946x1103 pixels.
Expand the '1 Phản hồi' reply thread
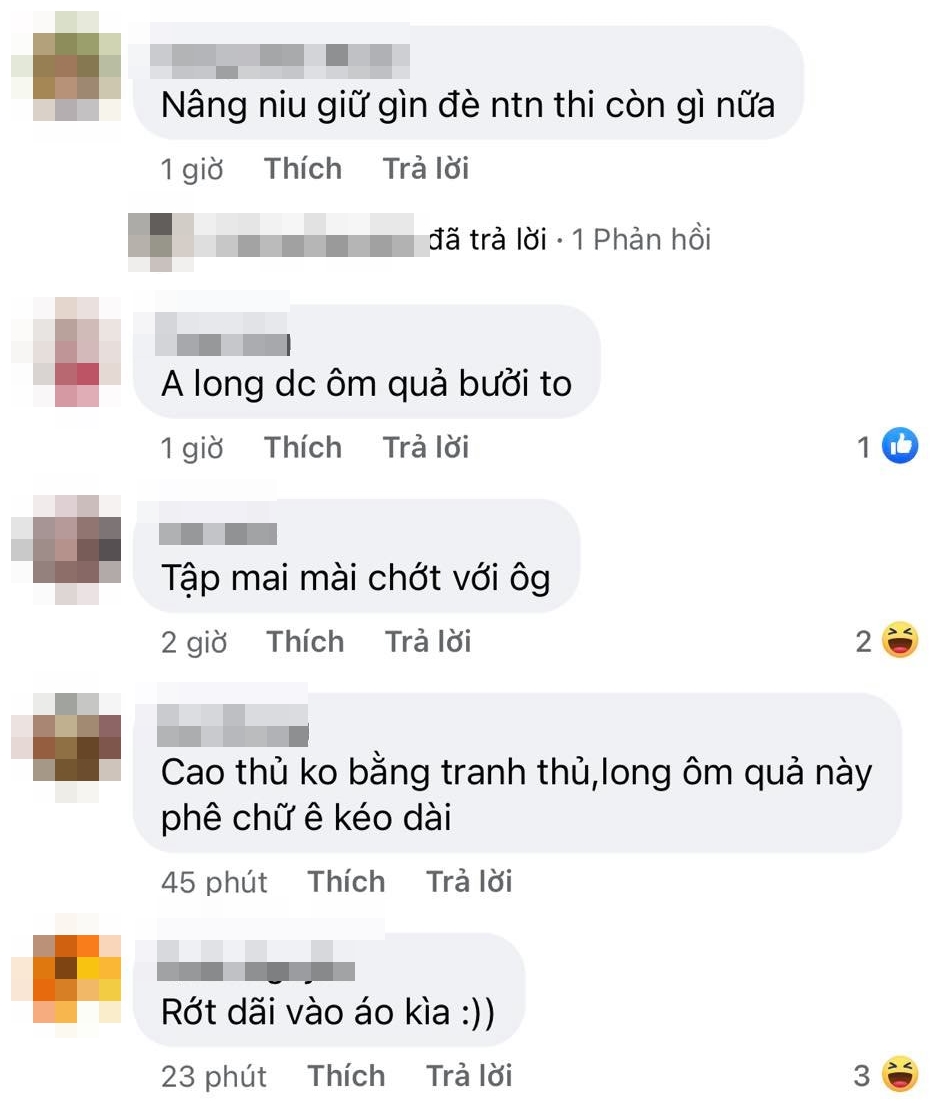pos(641,240)
